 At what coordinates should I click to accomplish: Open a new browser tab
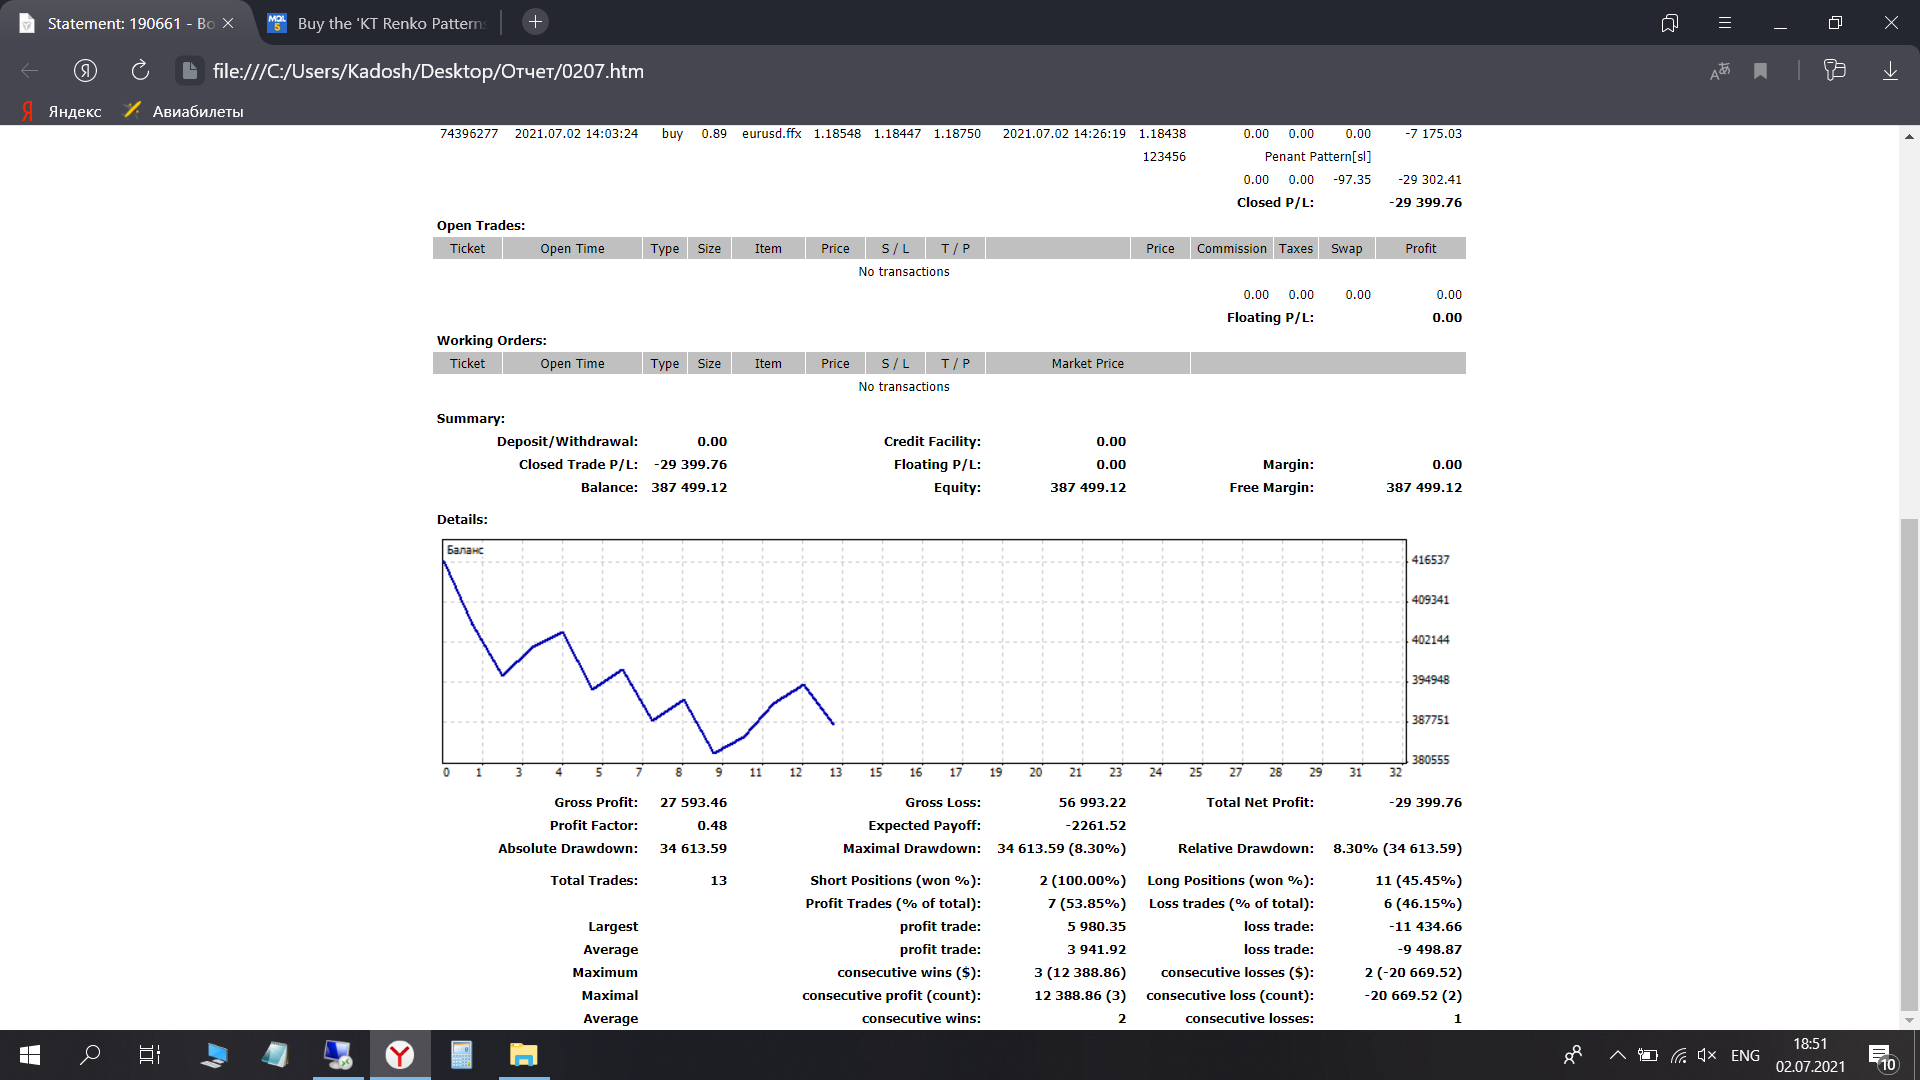click(x=536, y=22)
